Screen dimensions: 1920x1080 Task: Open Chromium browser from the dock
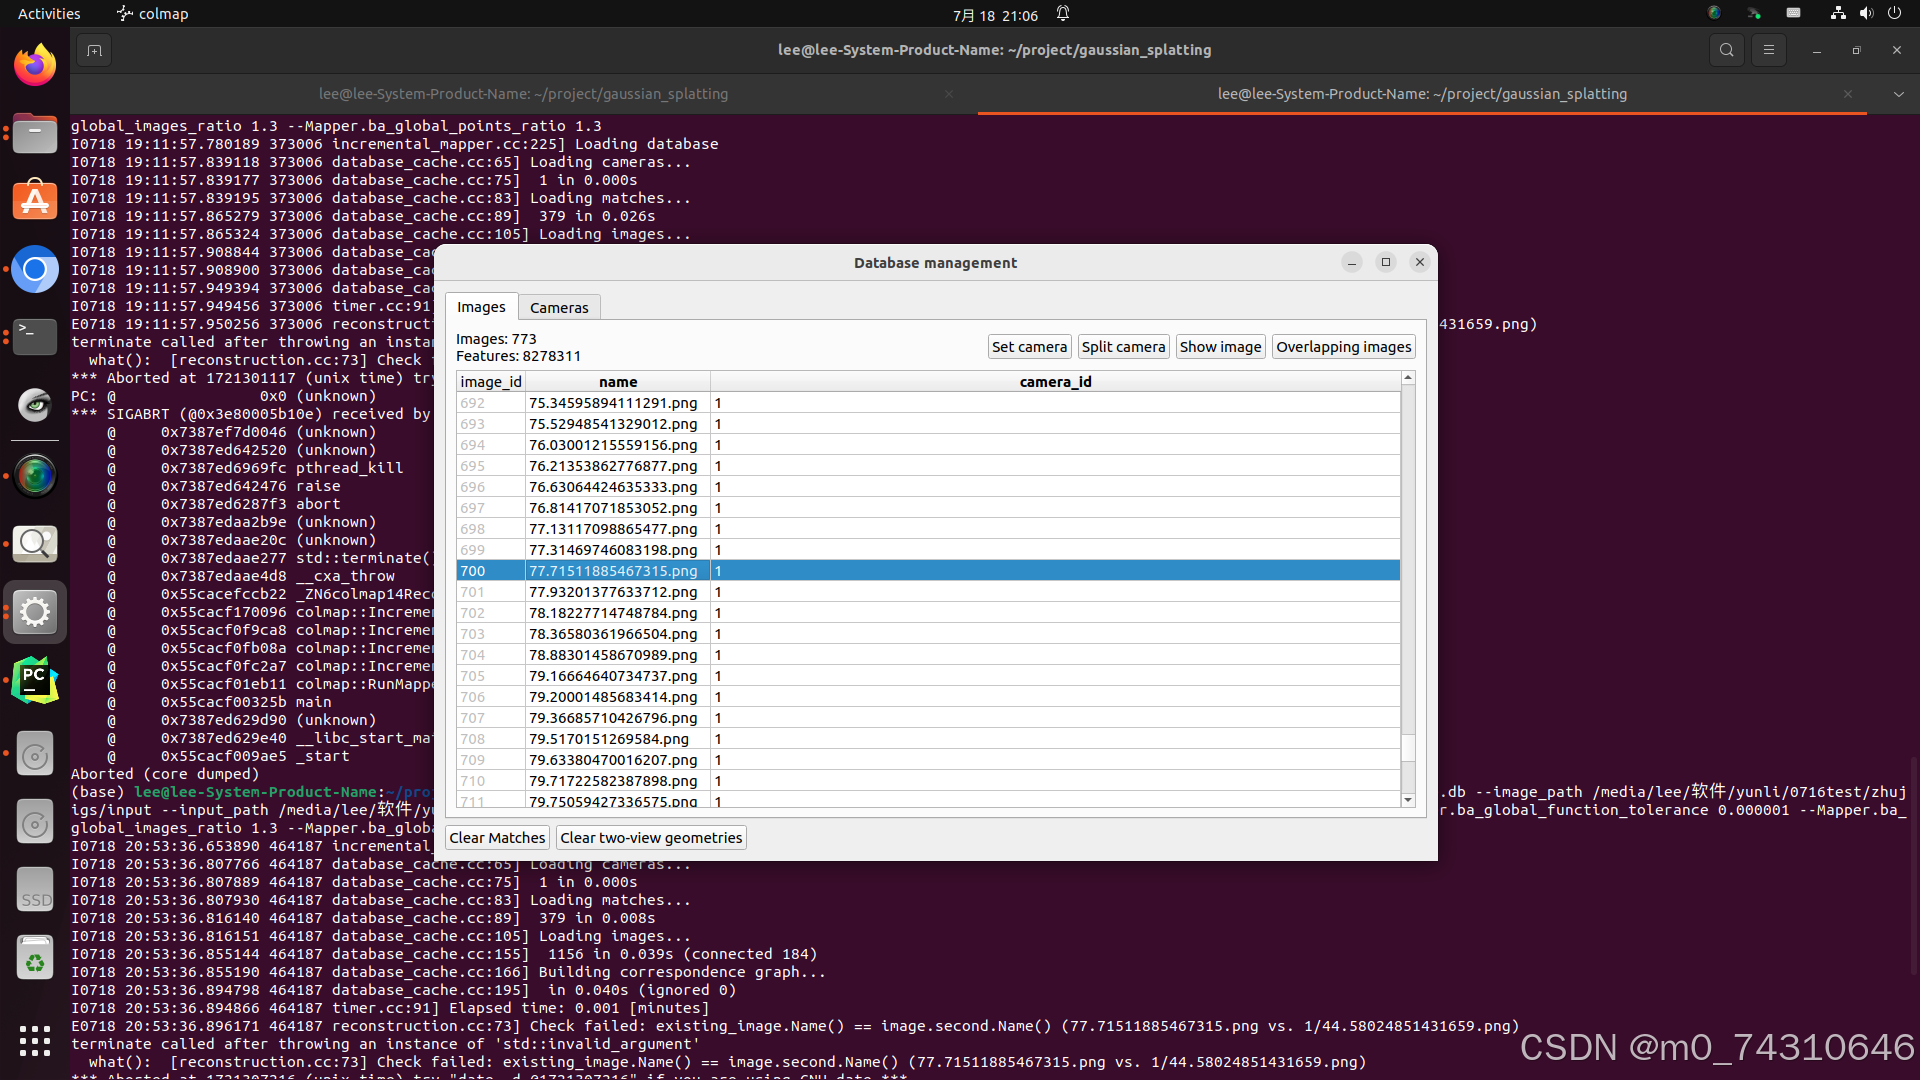coord(35,269)
